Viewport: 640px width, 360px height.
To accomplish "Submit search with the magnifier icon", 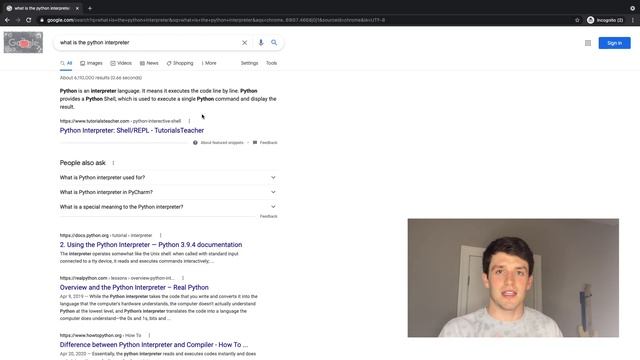I will [274, 42].
